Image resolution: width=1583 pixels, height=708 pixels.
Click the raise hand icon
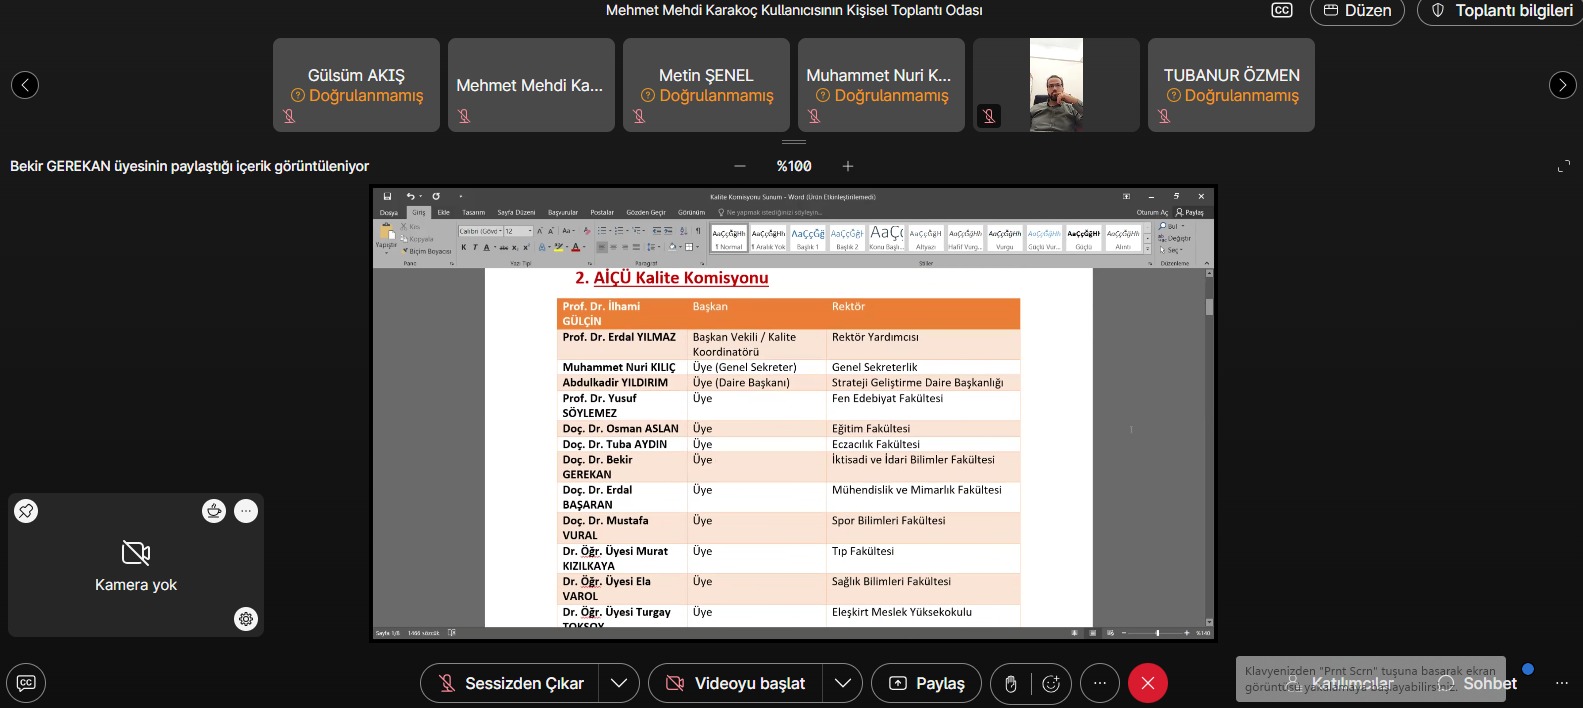pyautogui.click(x=1011, y=683)
